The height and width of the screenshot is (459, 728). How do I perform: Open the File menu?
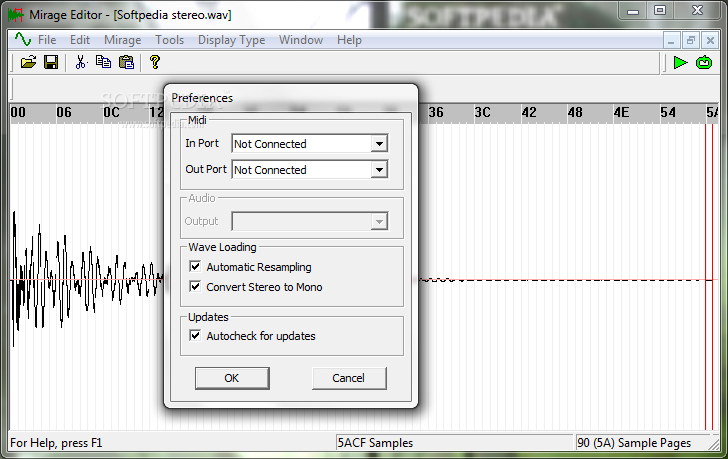coord(47,40)
